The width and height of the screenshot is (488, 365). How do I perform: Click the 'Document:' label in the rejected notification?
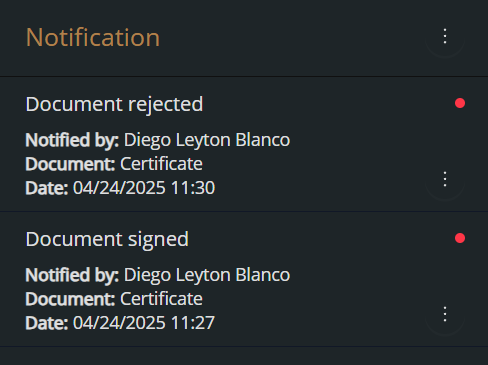click(70, 164)
